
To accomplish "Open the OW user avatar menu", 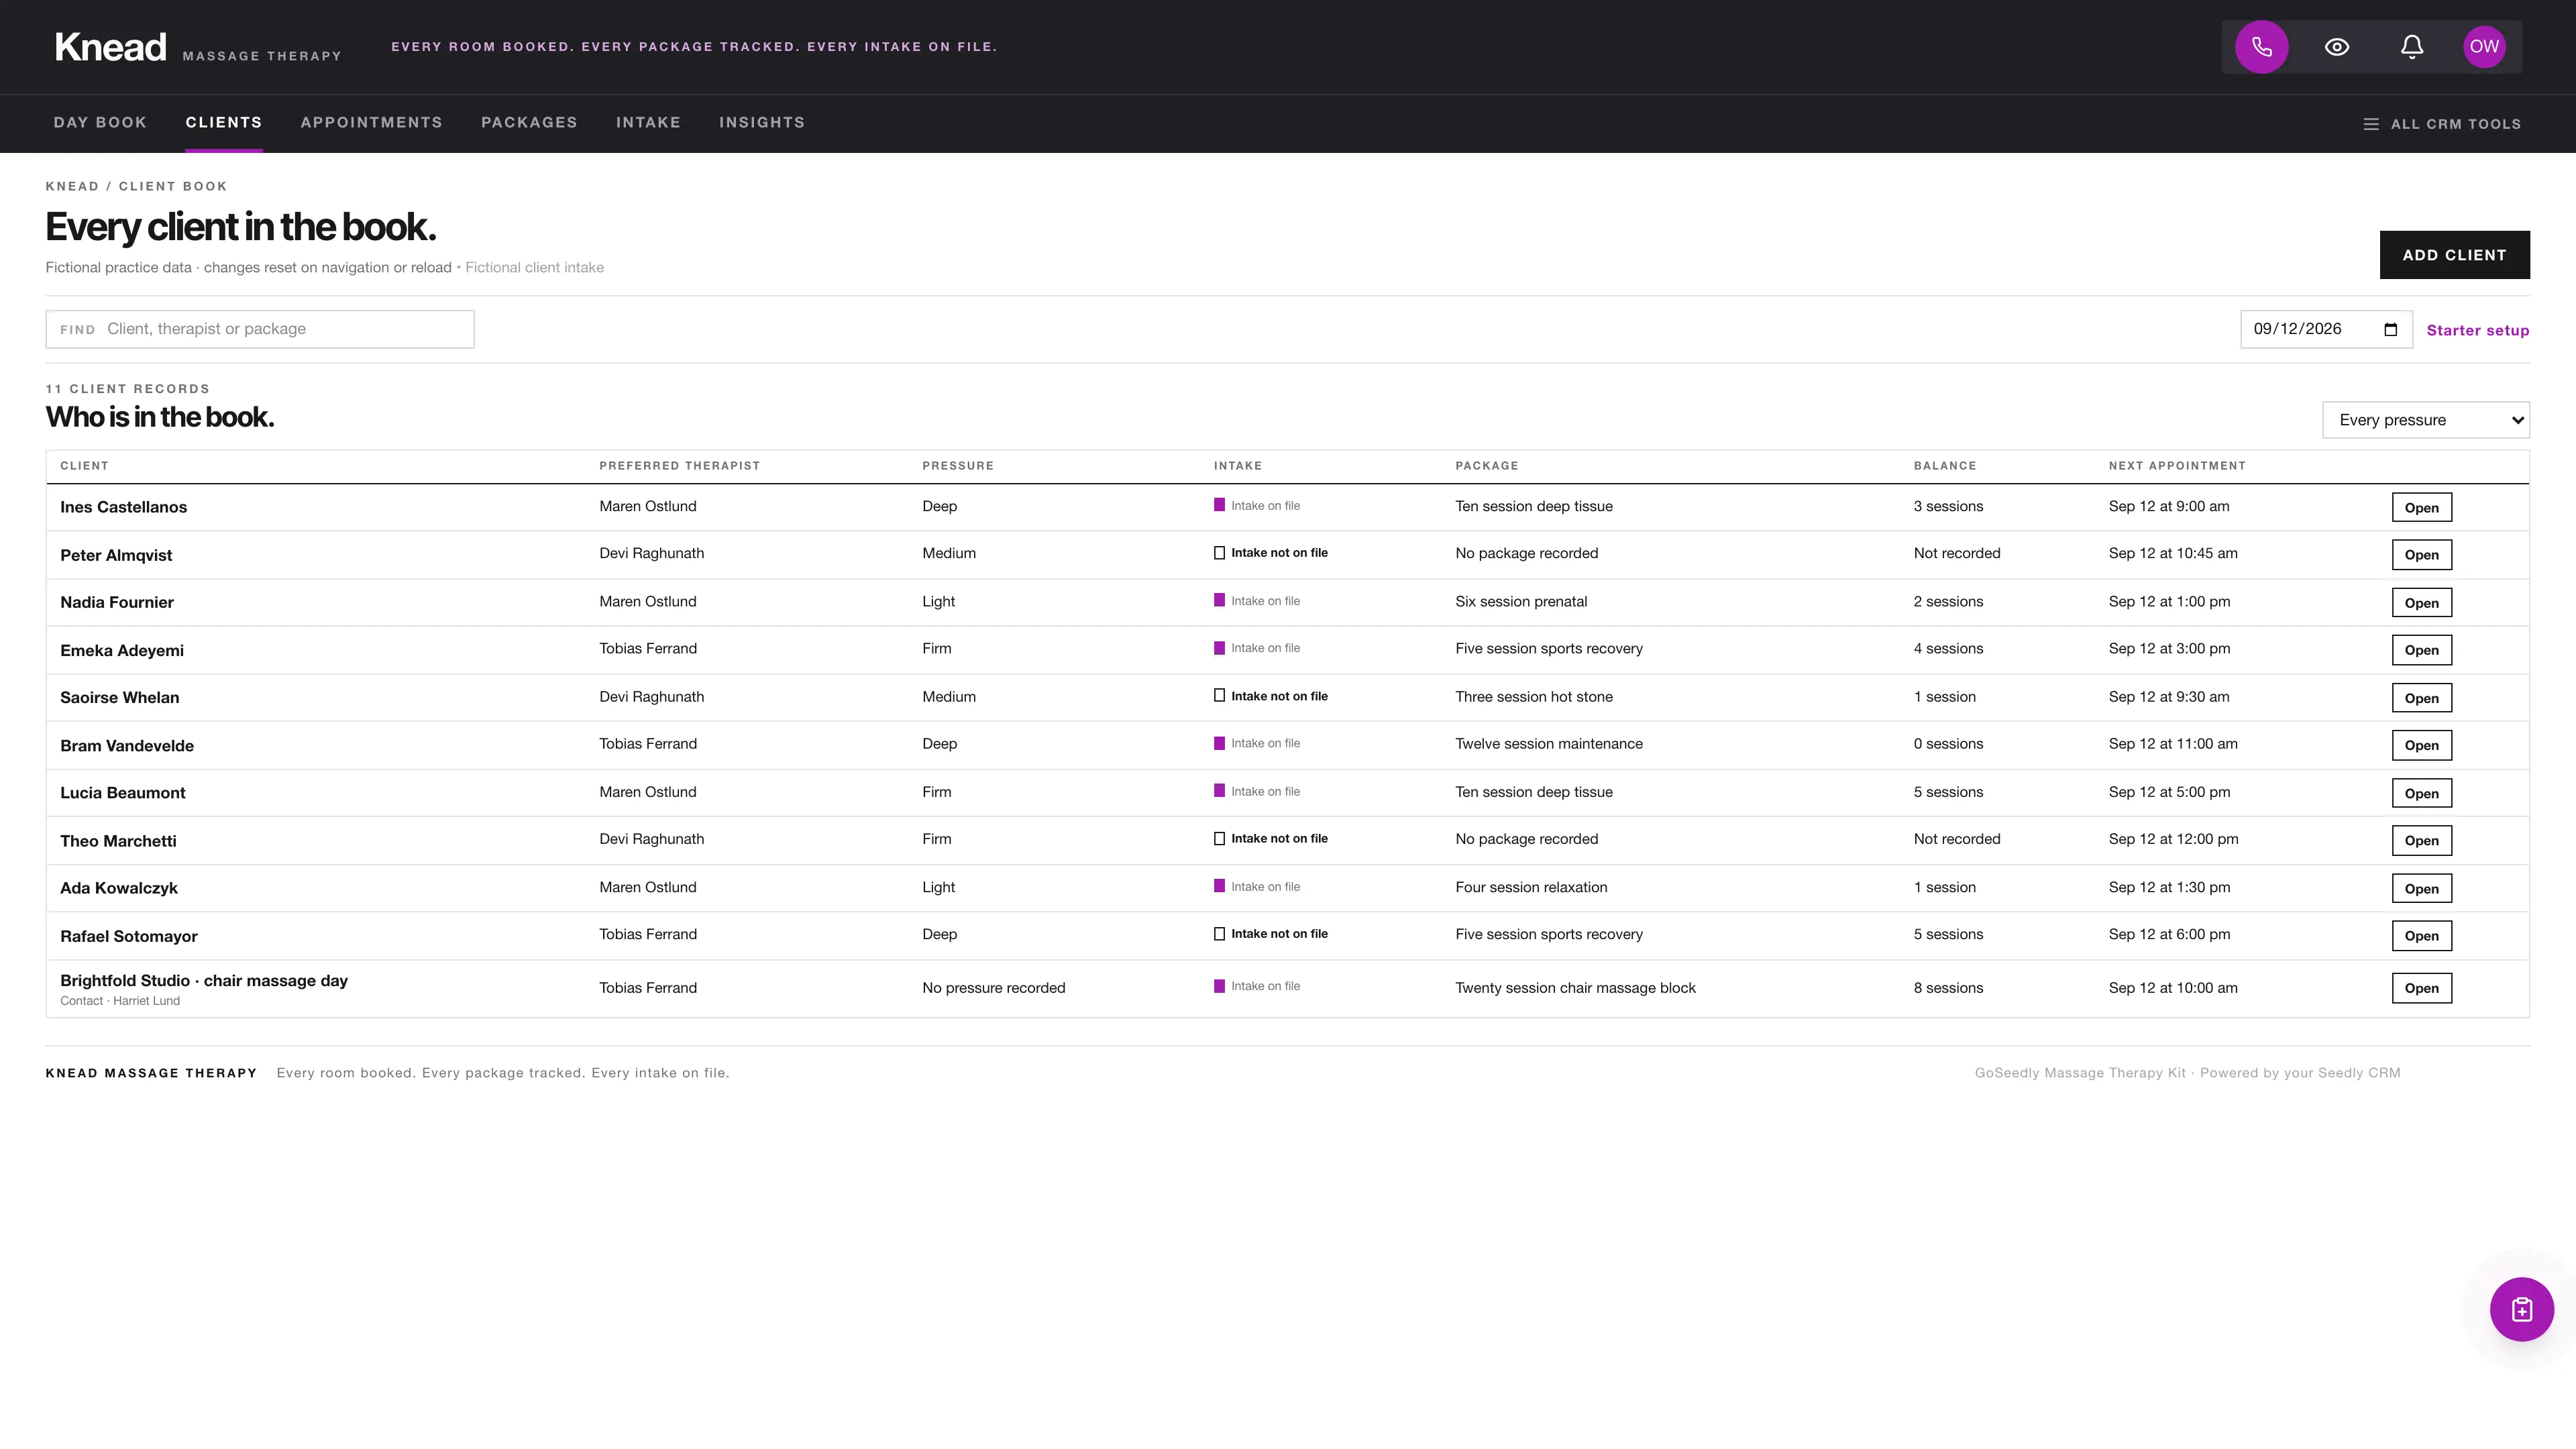I will 2484,47.
